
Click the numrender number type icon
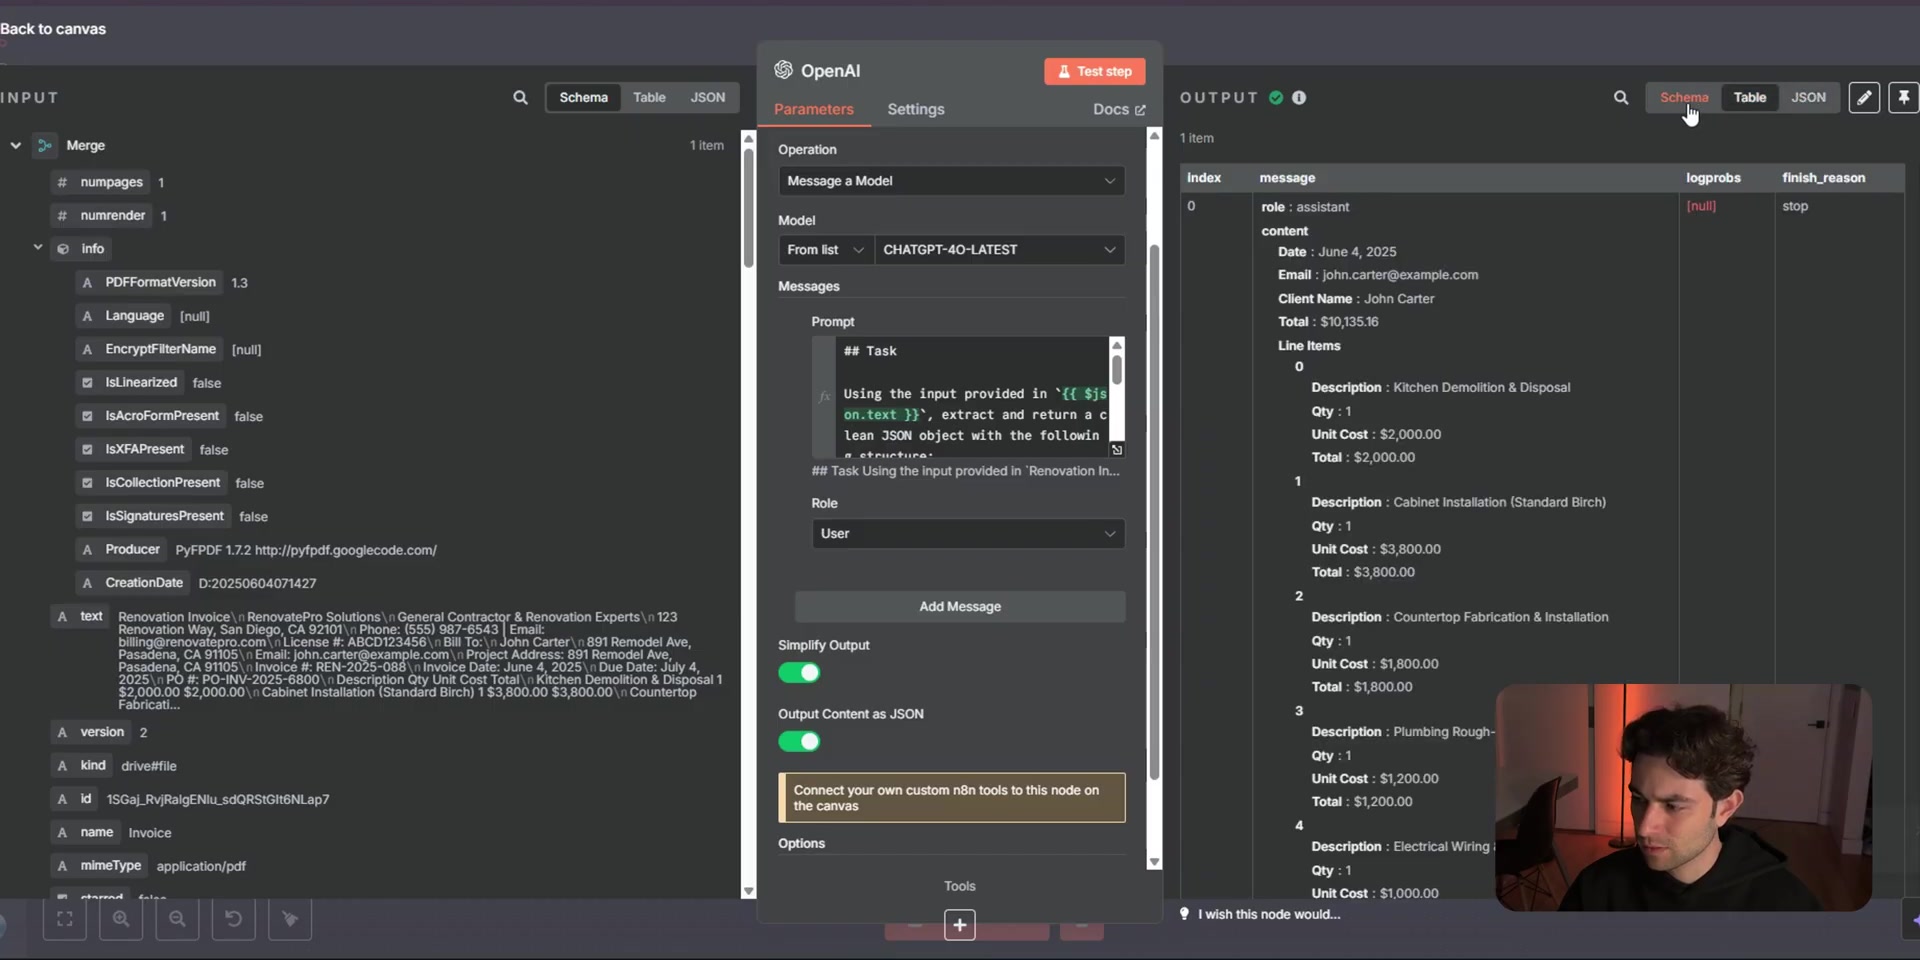[x=62, y=216]
